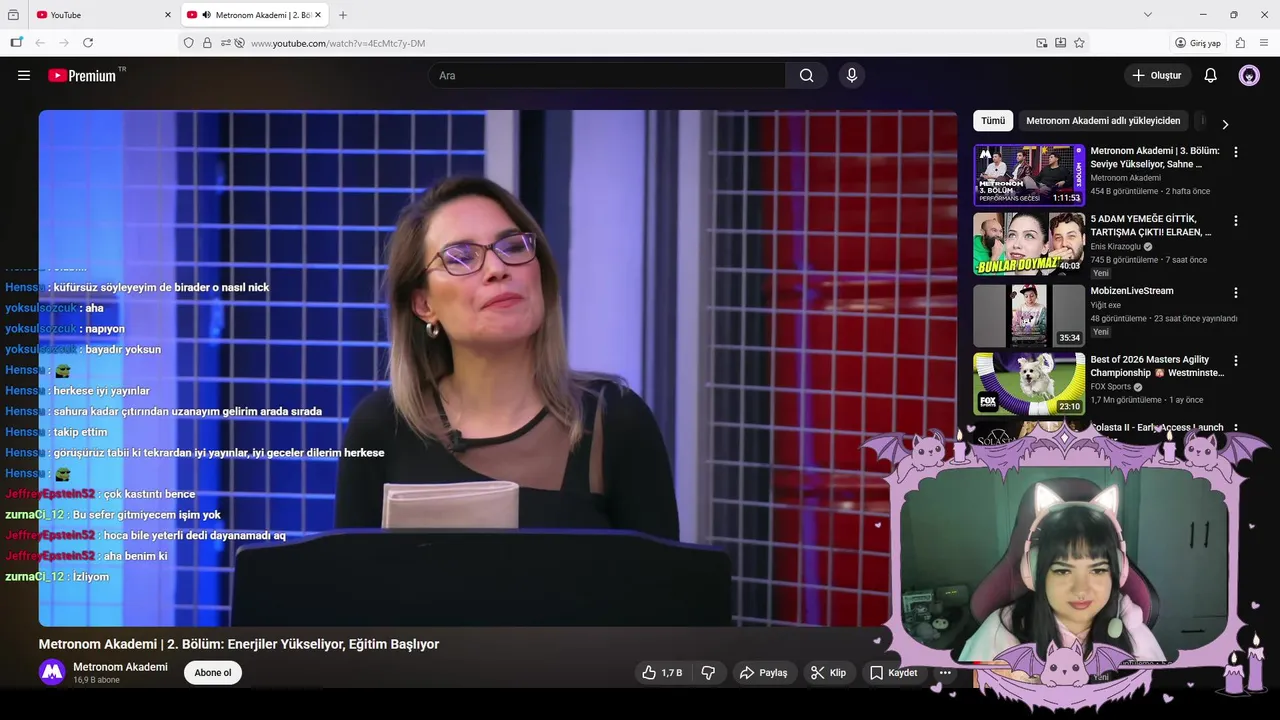Bookmark this page with star icon
The height and width of the screenshot is (720, 1280).
pyautogui.click(x=1079, y=43)
